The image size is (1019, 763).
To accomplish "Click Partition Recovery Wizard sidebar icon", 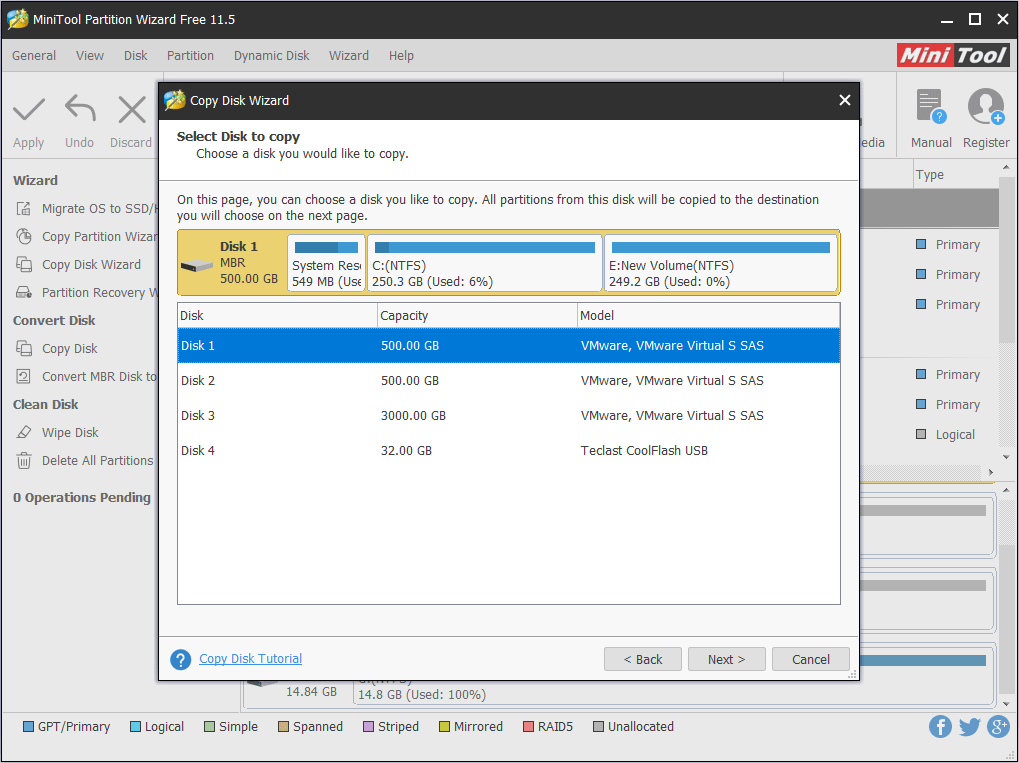I will [24, 292].
